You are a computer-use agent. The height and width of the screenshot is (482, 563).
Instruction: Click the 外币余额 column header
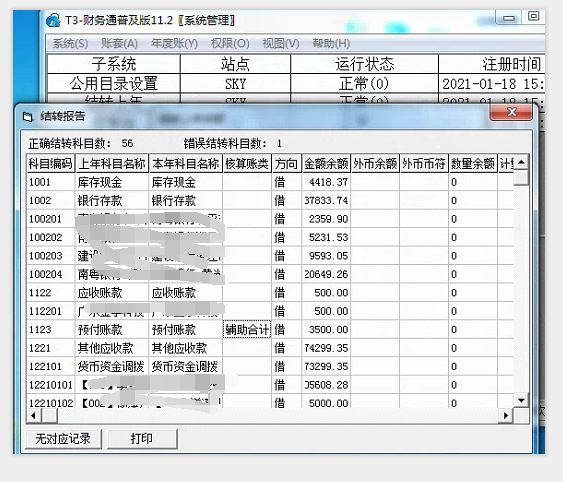pyautogui.click(x=375, y=164)
